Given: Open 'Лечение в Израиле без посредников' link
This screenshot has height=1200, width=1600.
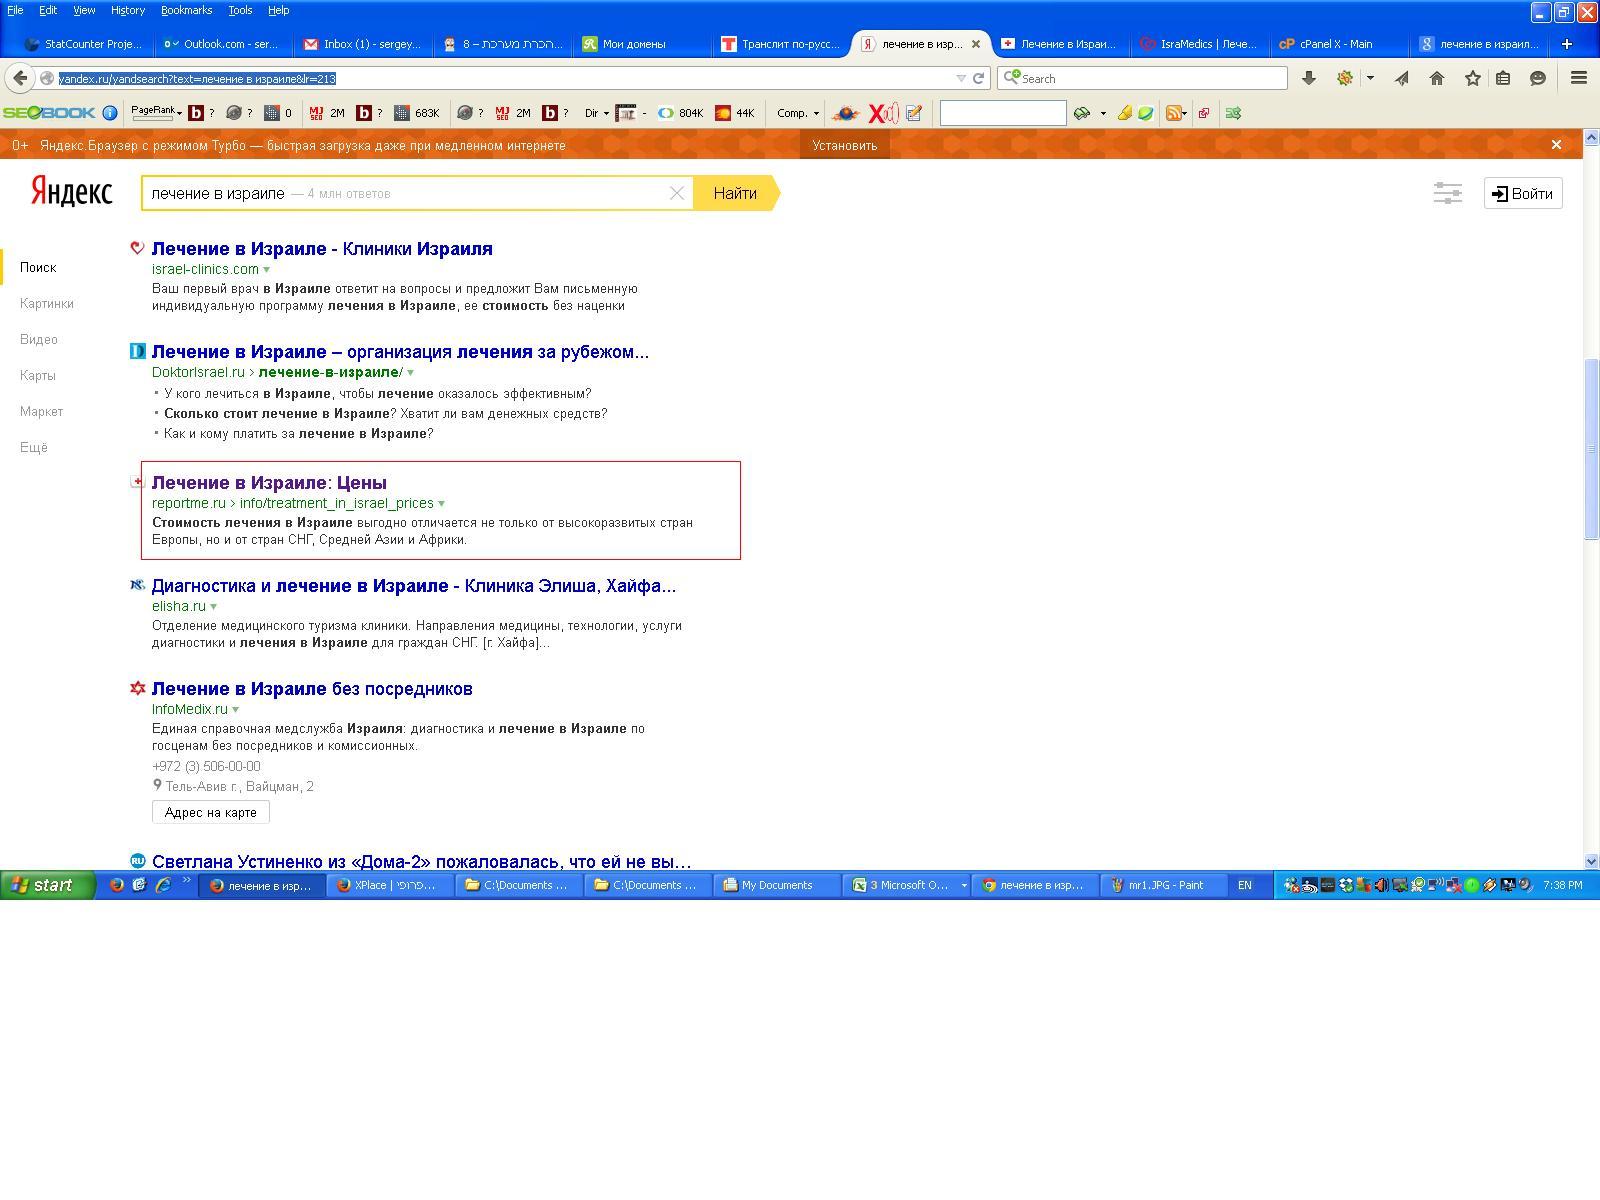Looking at the screenshot, I should tap(312, 688).
